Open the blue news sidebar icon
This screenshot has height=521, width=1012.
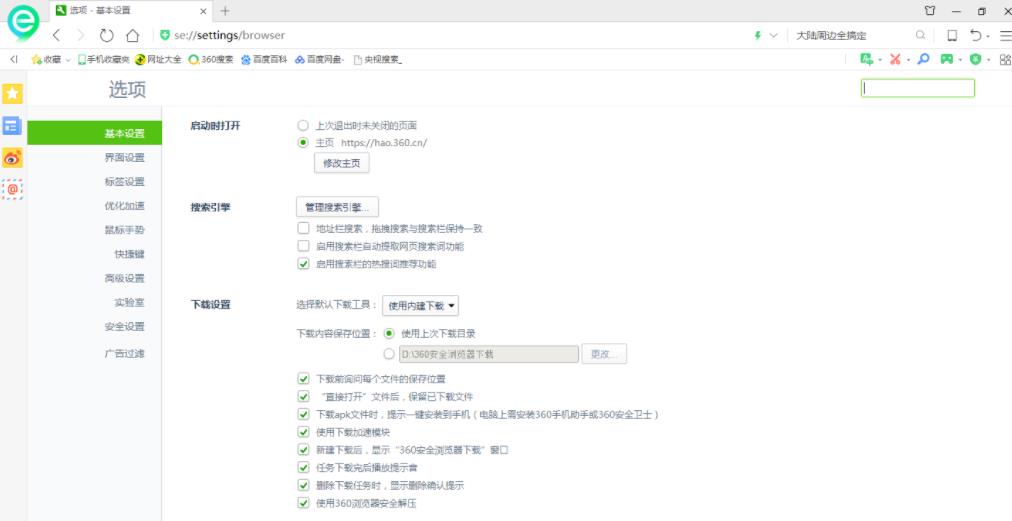click(12, 125)
